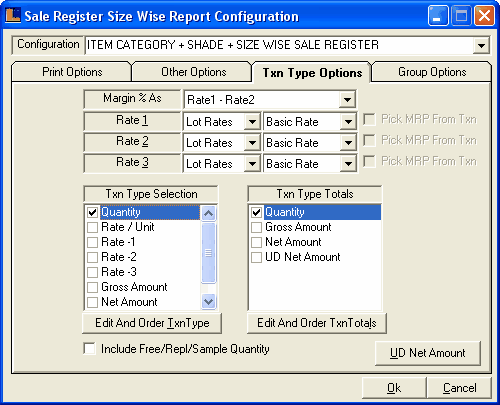Open the Group Options tab
This screenshot has width=500, height=405.
(x=432, y=72)
